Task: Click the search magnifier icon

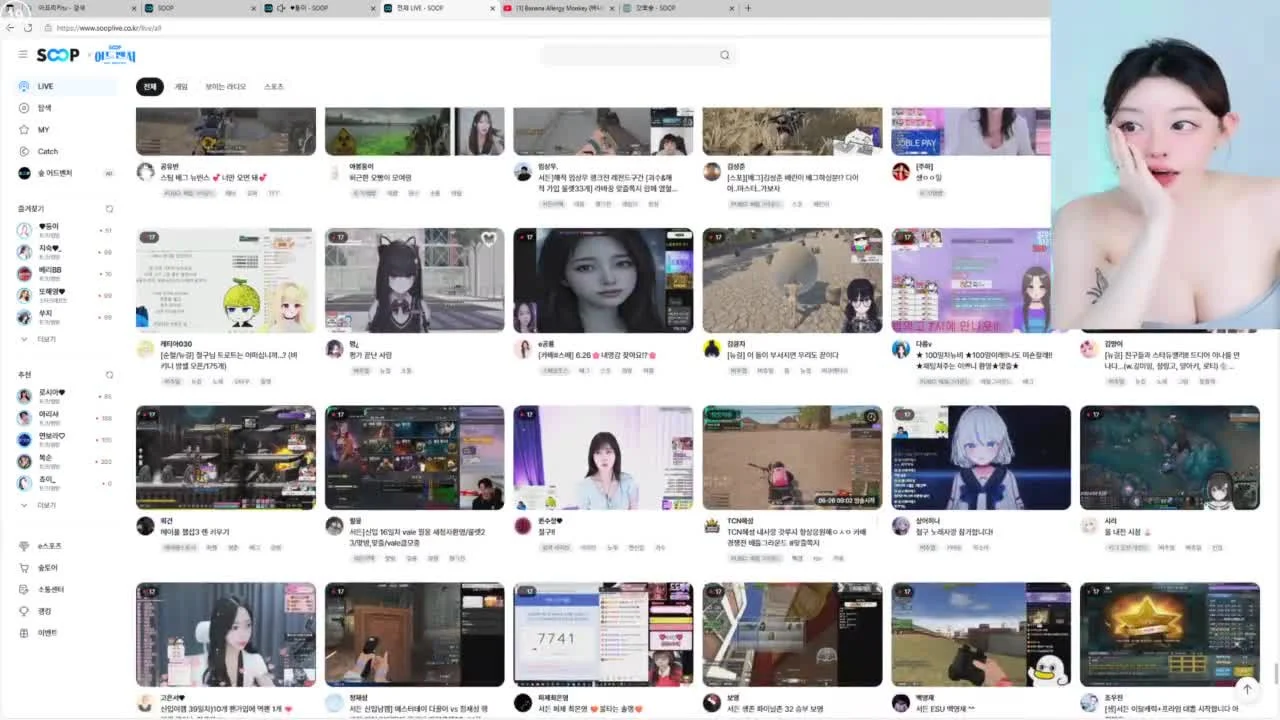Action: [x=725, y=55]
